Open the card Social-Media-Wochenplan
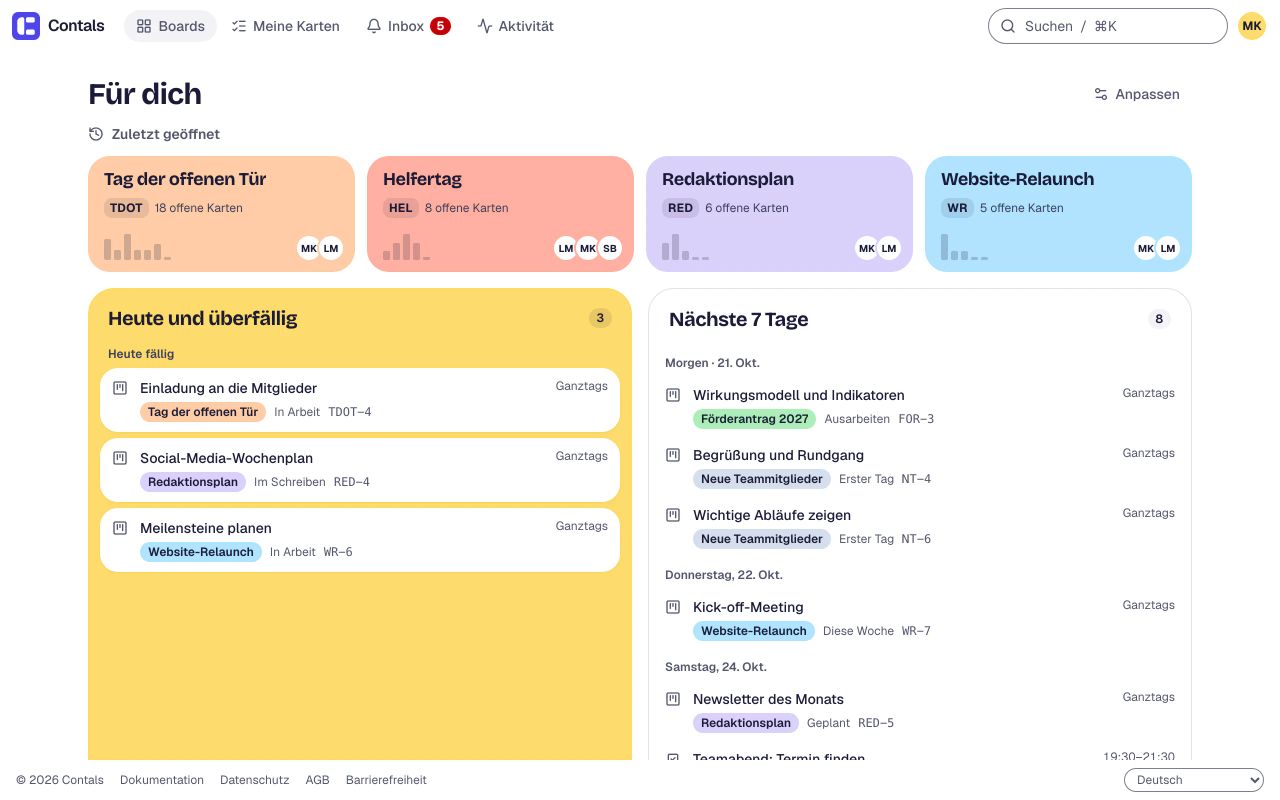1280x800 pixels. click(360, 470)
